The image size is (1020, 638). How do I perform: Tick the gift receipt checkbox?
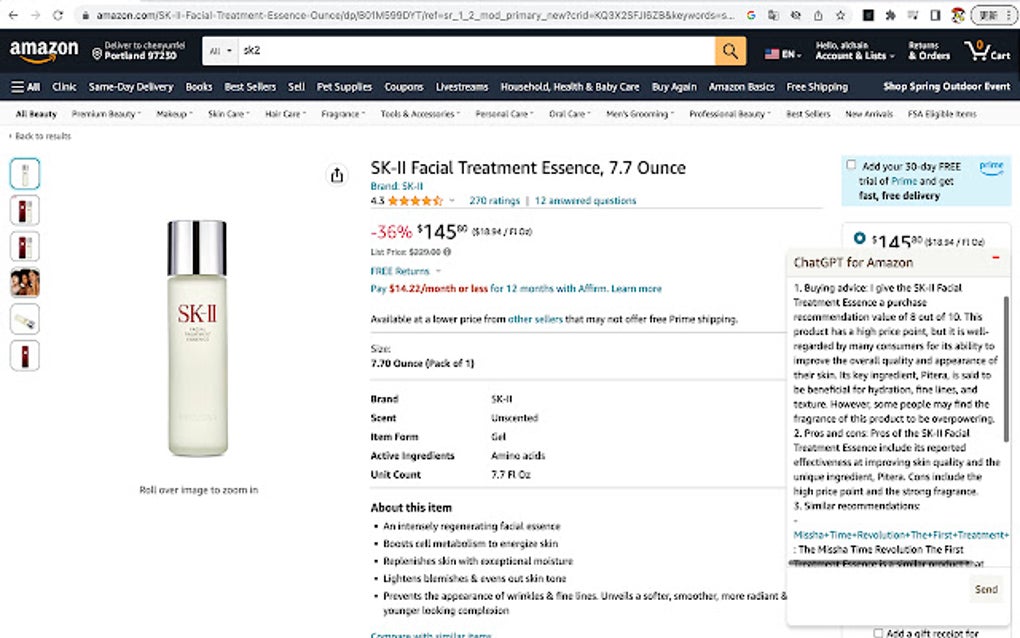coord(878,632)
